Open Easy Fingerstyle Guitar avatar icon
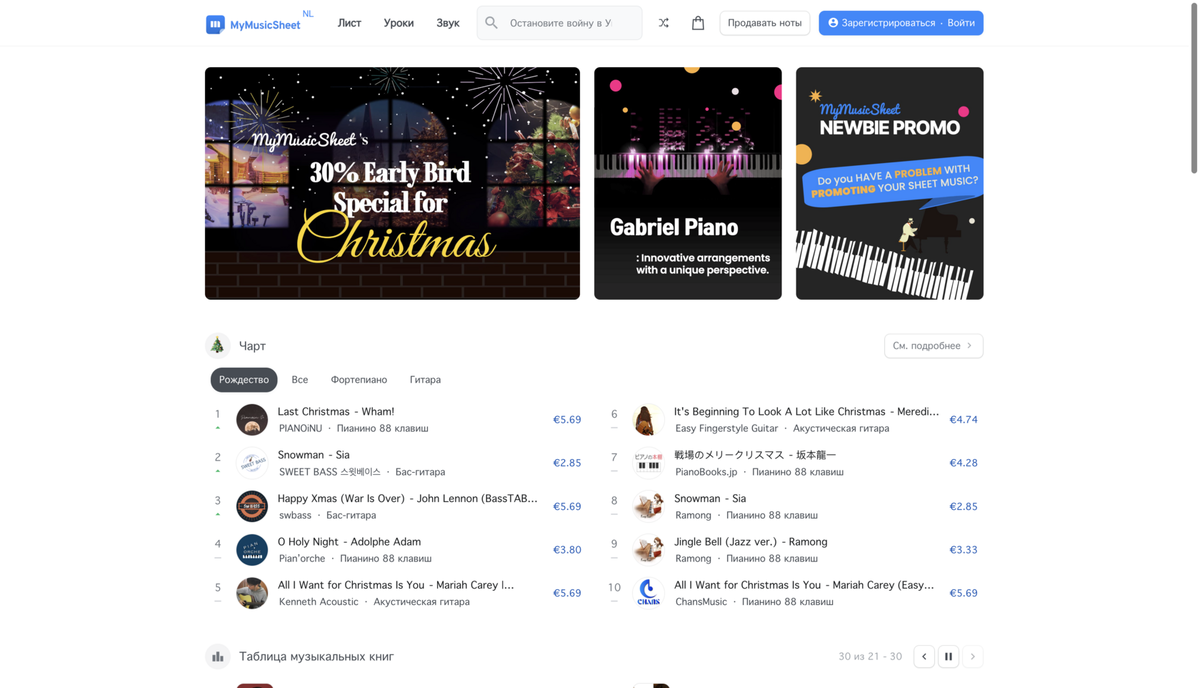1200x688 pixels. click(x=648, y=420)
